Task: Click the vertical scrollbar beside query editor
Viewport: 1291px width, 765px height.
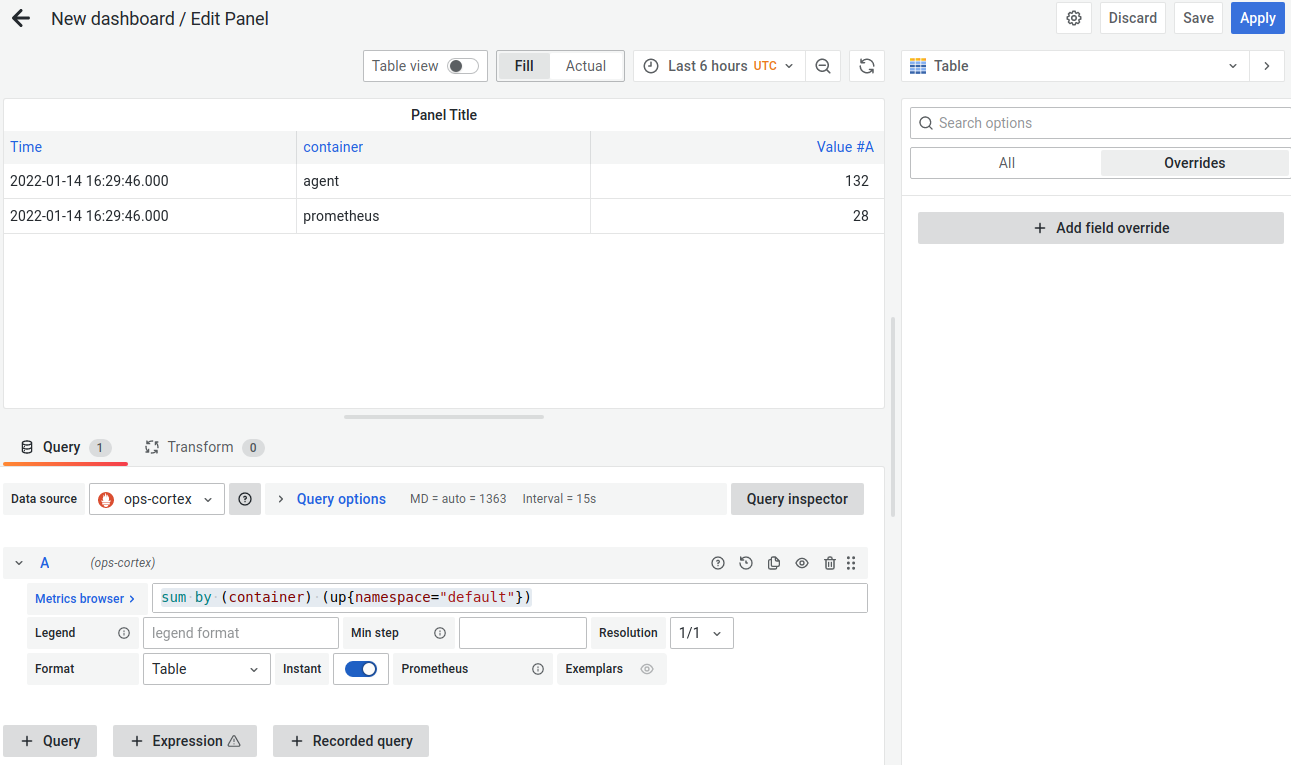Action: coord(893,417)
